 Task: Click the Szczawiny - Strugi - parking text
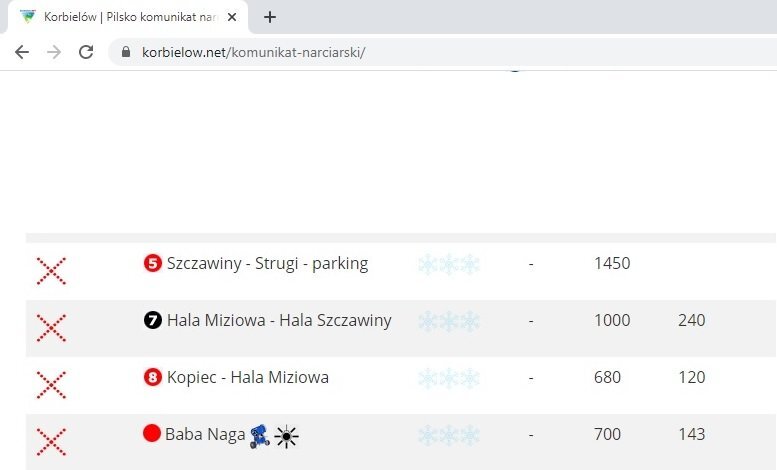click(x=268, y=263)
